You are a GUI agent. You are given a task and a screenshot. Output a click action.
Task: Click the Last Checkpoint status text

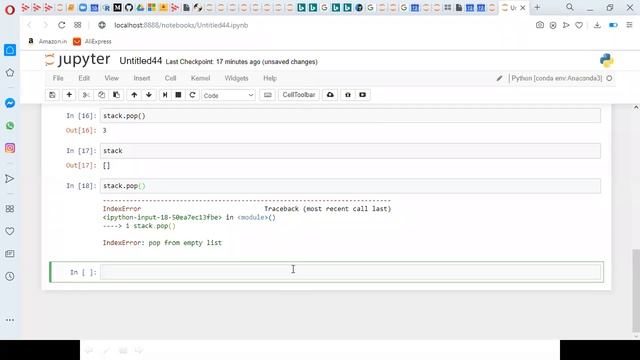point(241,62)
